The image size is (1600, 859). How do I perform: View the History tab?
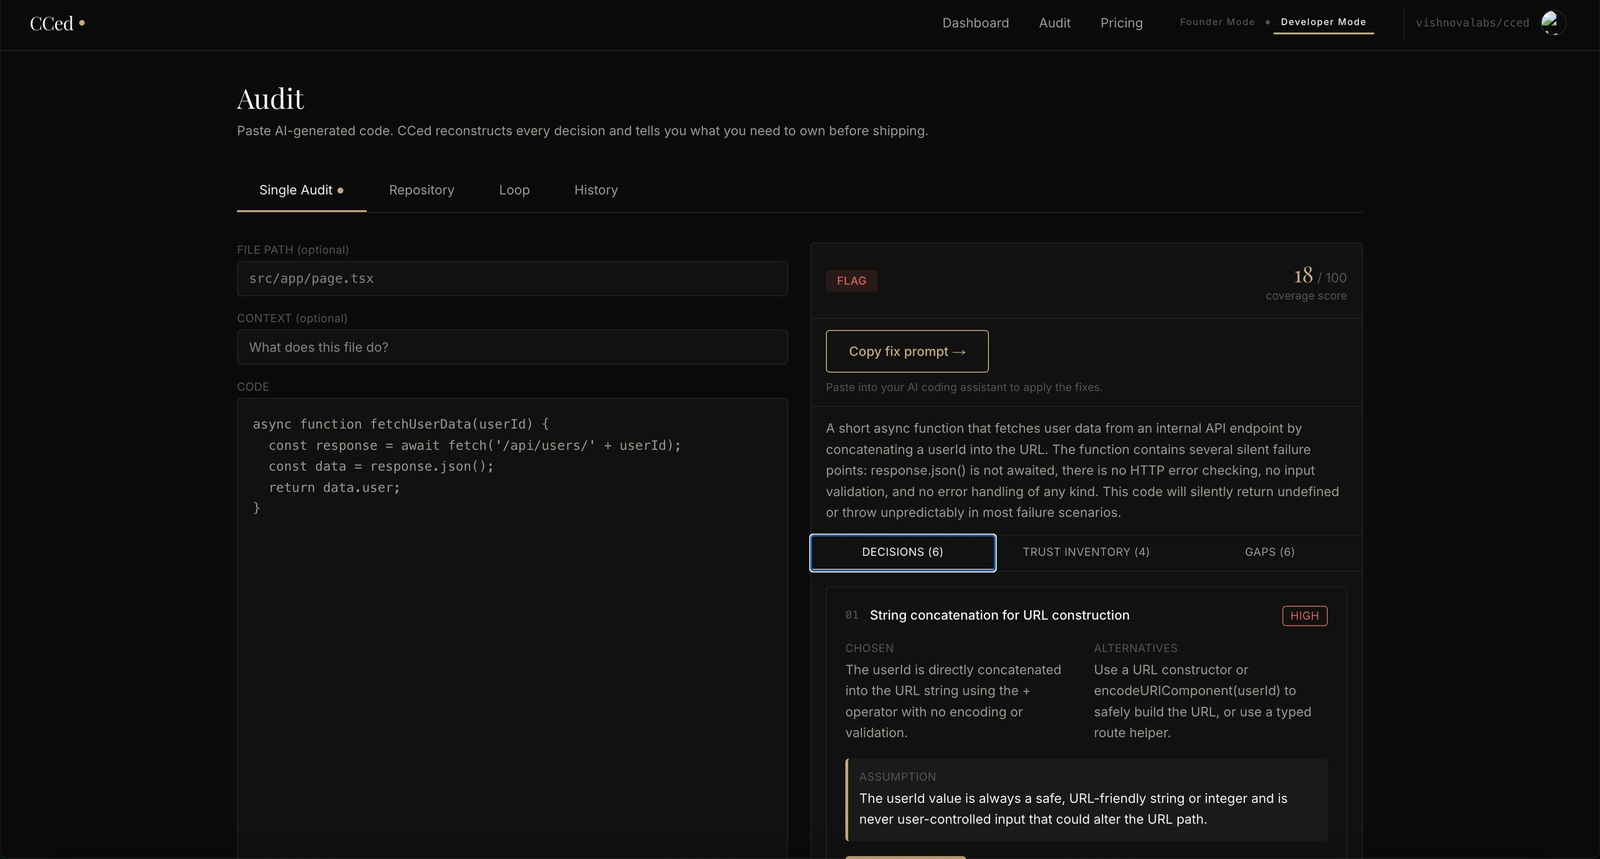596,190
